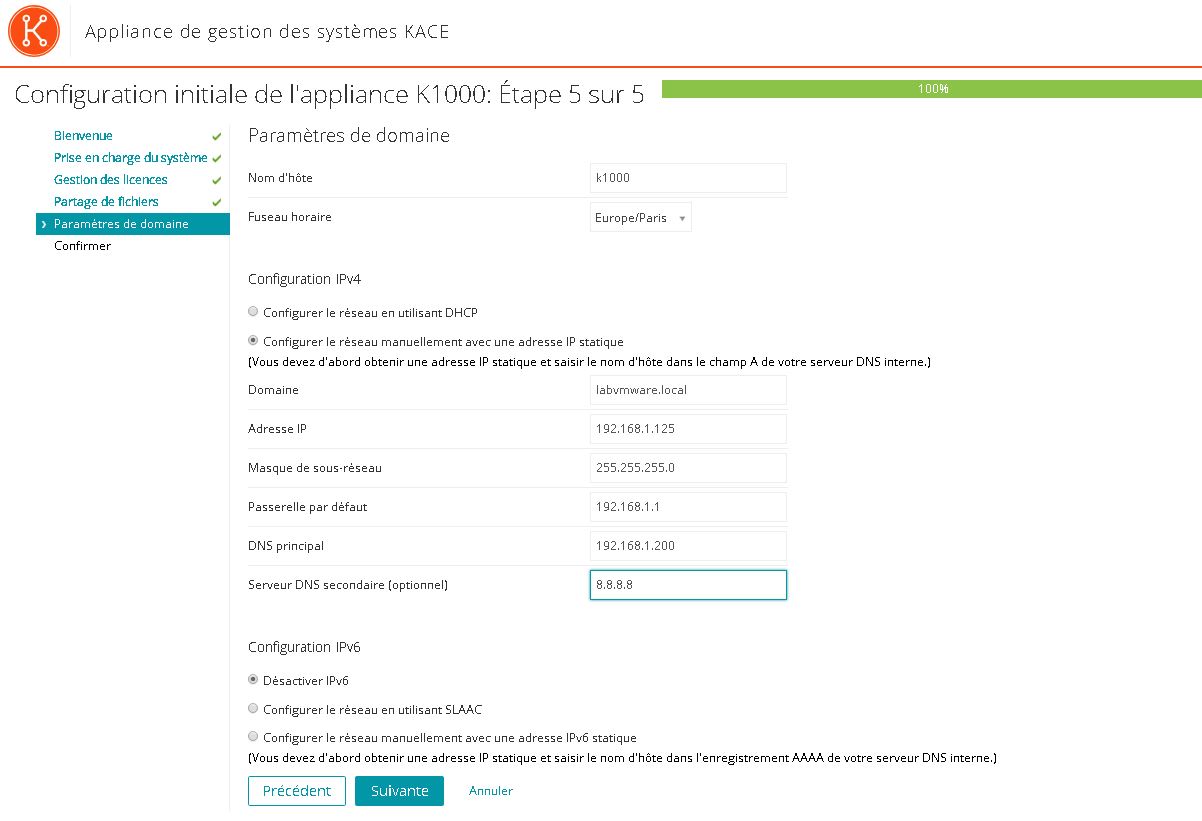Image resolution: width=1202 pixels, height=821 pixels.
Task: Click the "DNS principal" label text
Action: click(286, 546)
